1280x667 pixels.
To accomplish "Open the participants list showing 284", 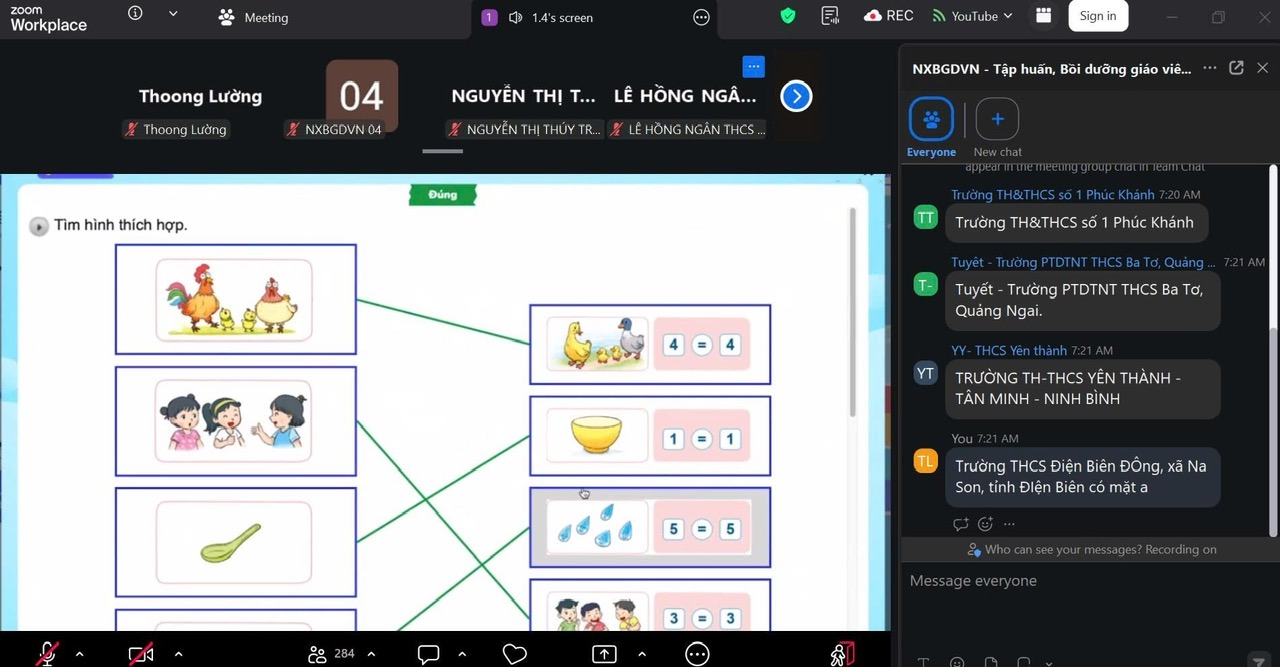I will click(332, 654).
